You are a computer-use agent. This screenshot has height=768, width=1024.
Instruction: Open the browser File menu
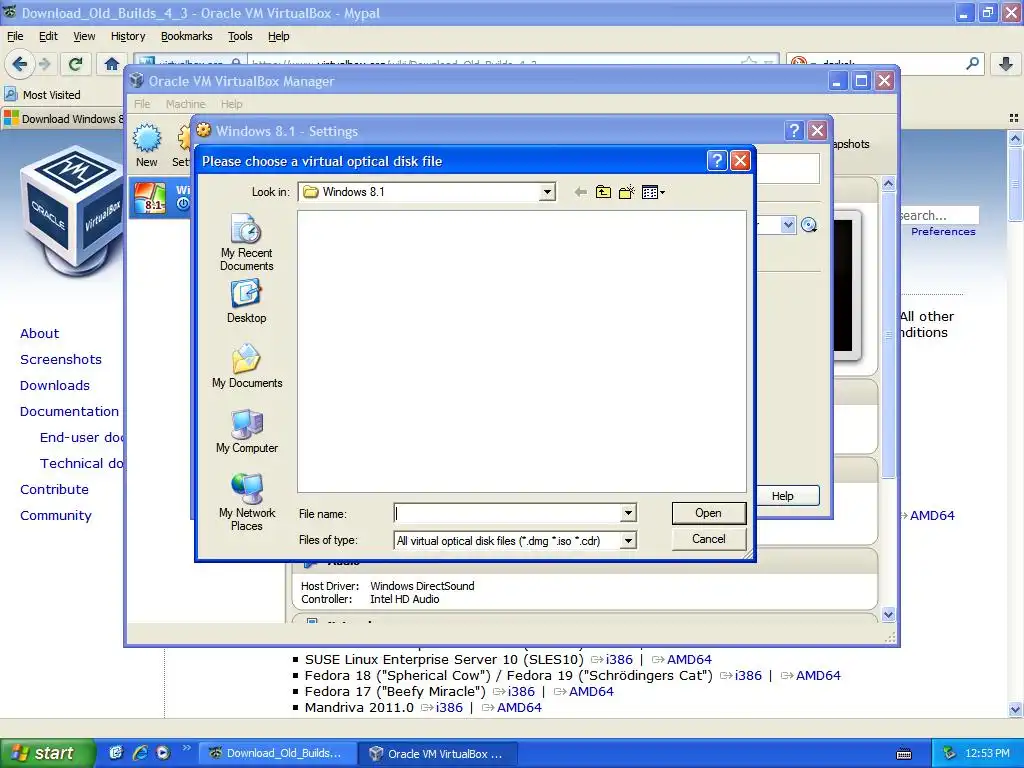click(x=15, y=37)
